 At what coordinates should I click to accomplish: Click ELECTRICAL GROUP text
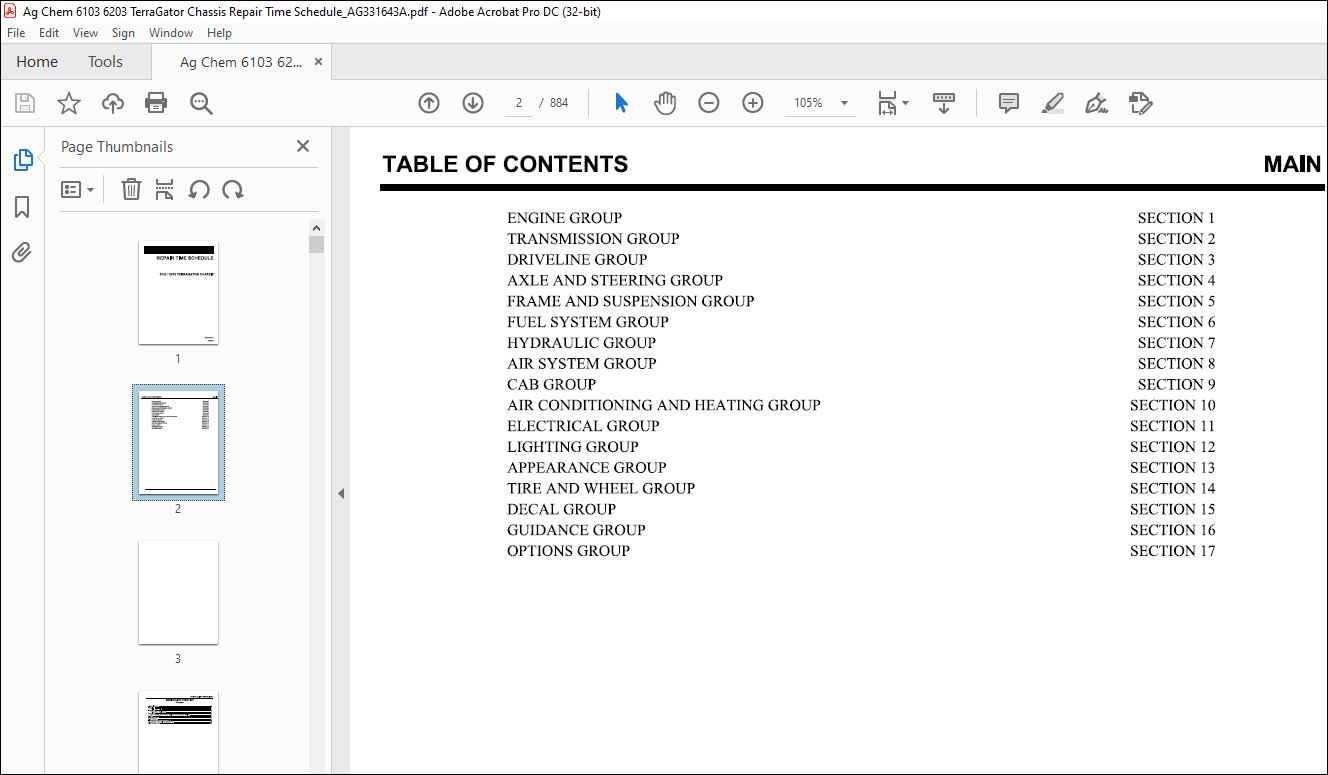coord(583,426)
